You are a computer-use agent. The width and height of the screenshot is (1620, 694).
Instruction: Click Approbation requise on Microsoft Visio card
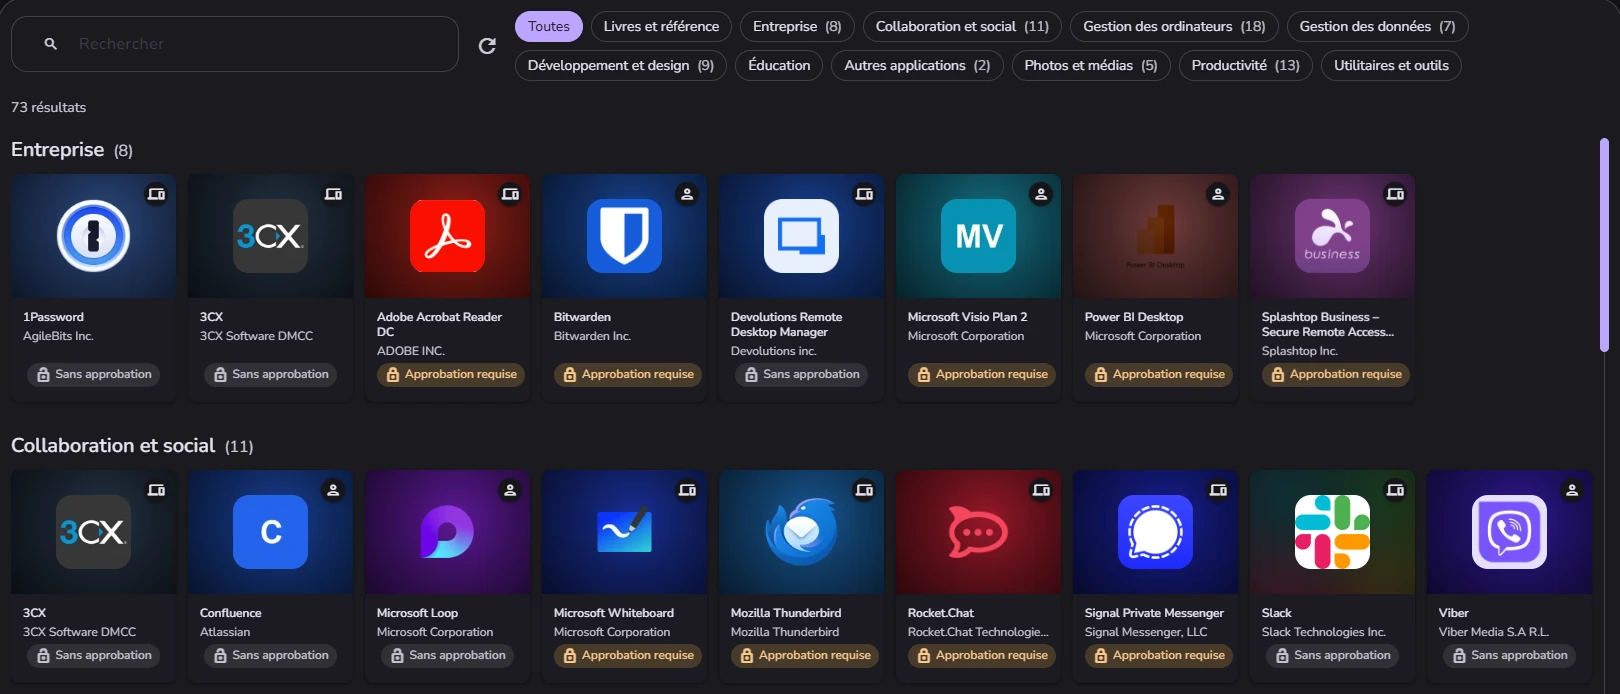(982, 375)
